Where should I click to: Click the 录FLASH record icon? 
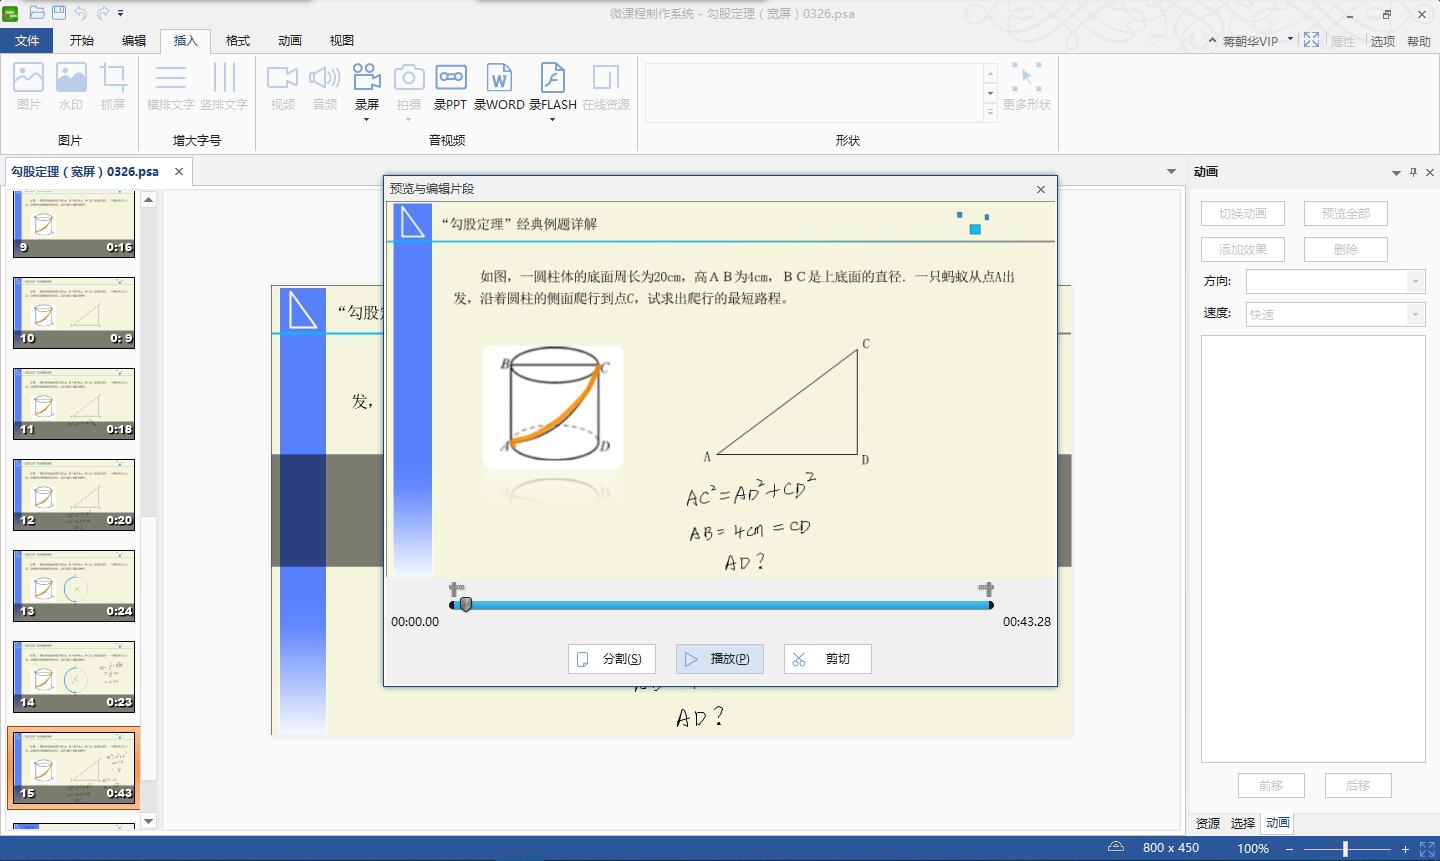552,80
